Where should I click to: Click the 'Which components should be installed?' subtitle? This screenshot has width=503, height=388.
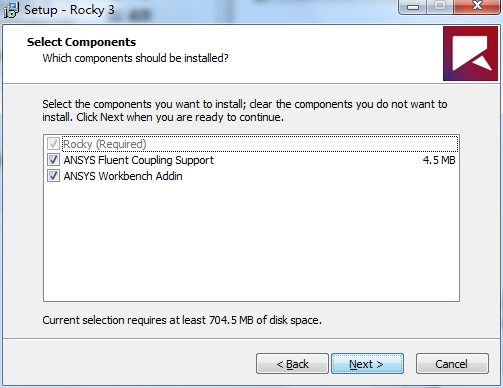coord(135,58)
